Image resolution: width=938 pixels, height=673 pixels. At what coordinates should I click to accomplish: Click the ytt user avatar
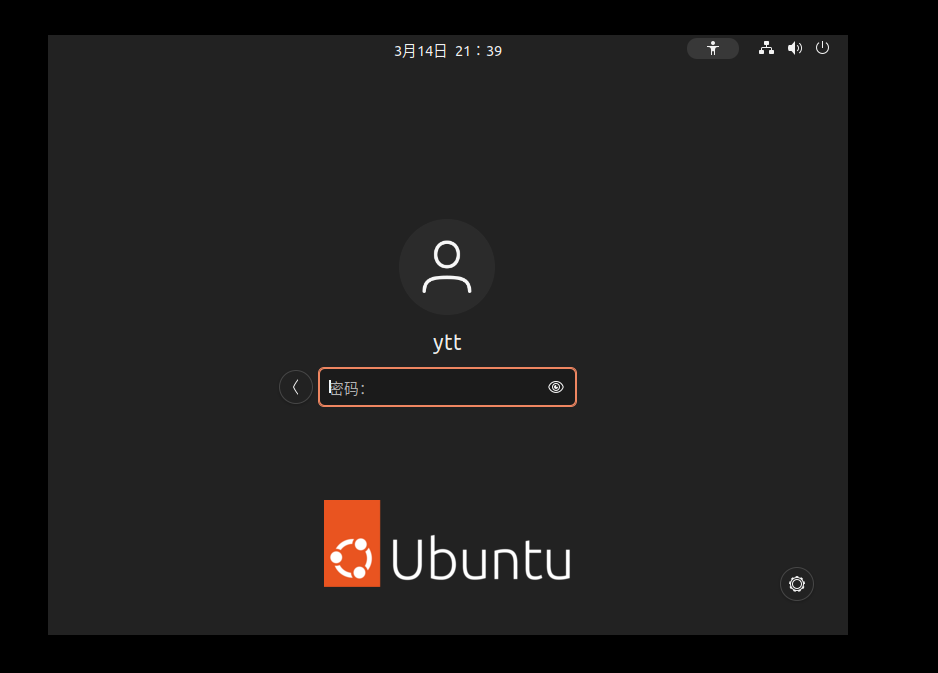(x=447, y=267)
